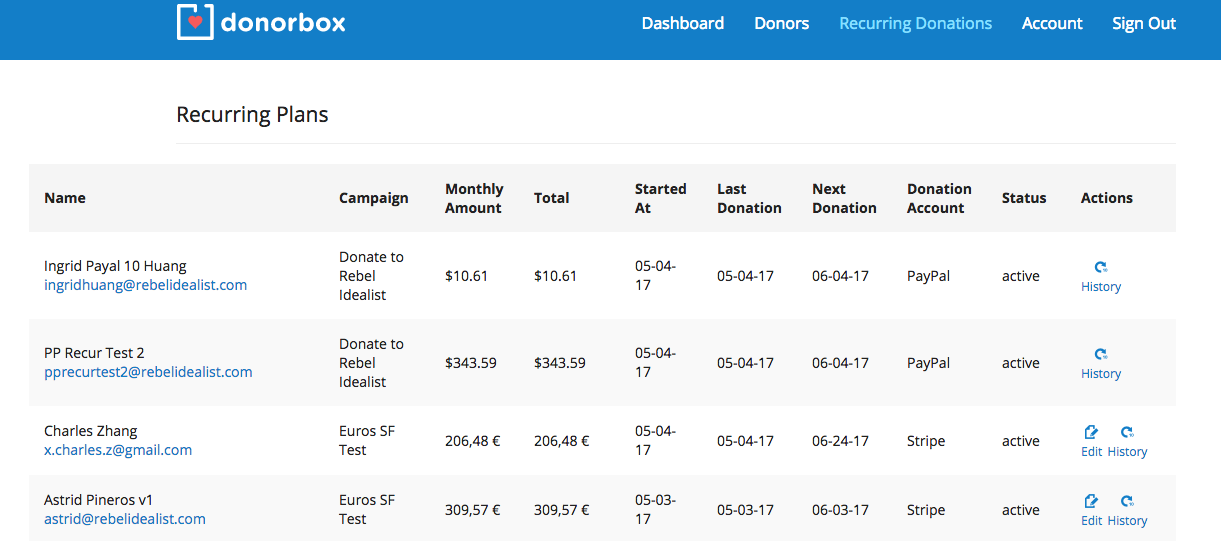Go to the Donors page
The image size is (1221, 541).
(x=781, y=23)
